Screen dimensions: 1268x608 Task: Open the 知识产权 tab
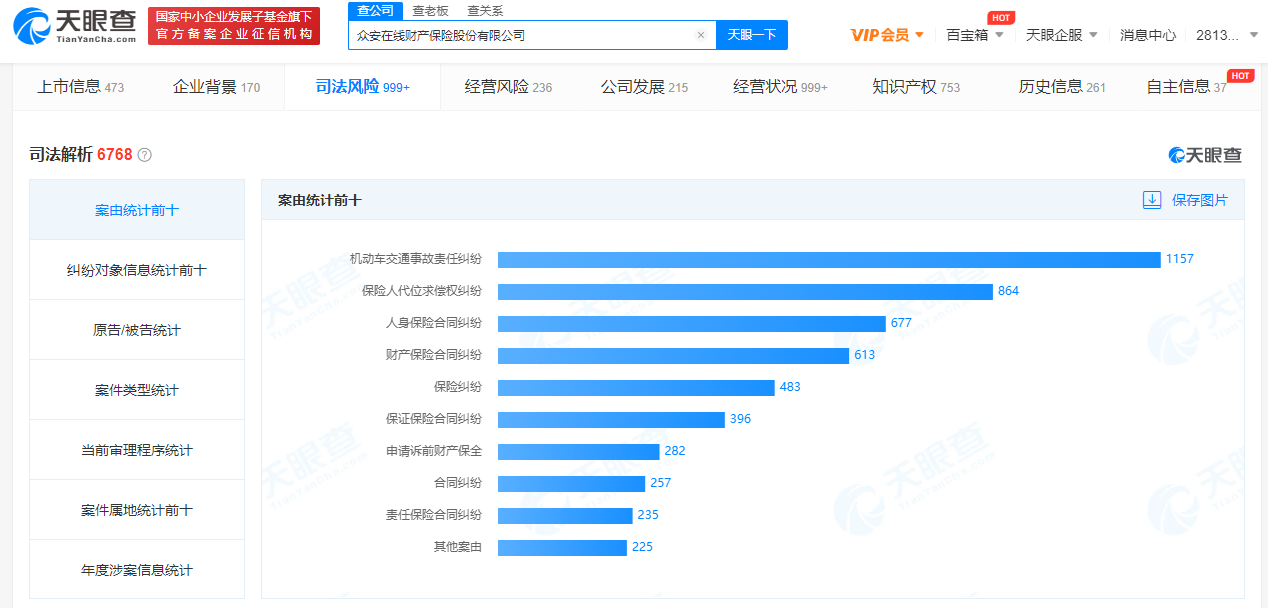pos(915,87)
